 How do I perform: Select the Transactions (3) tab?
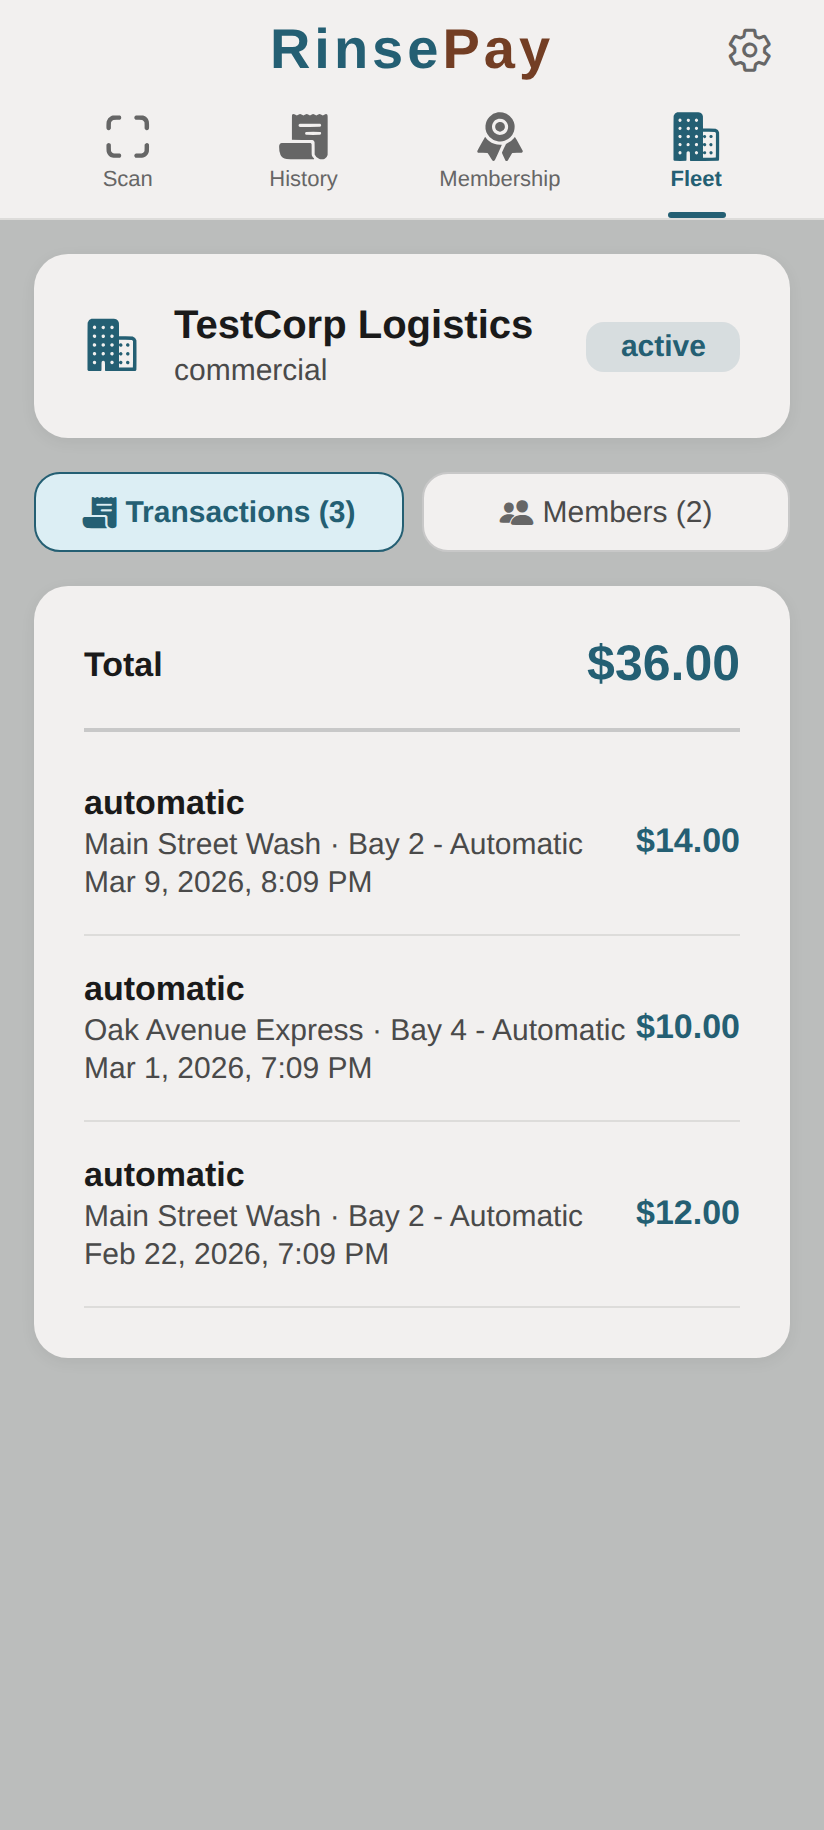tap(219, 512)
